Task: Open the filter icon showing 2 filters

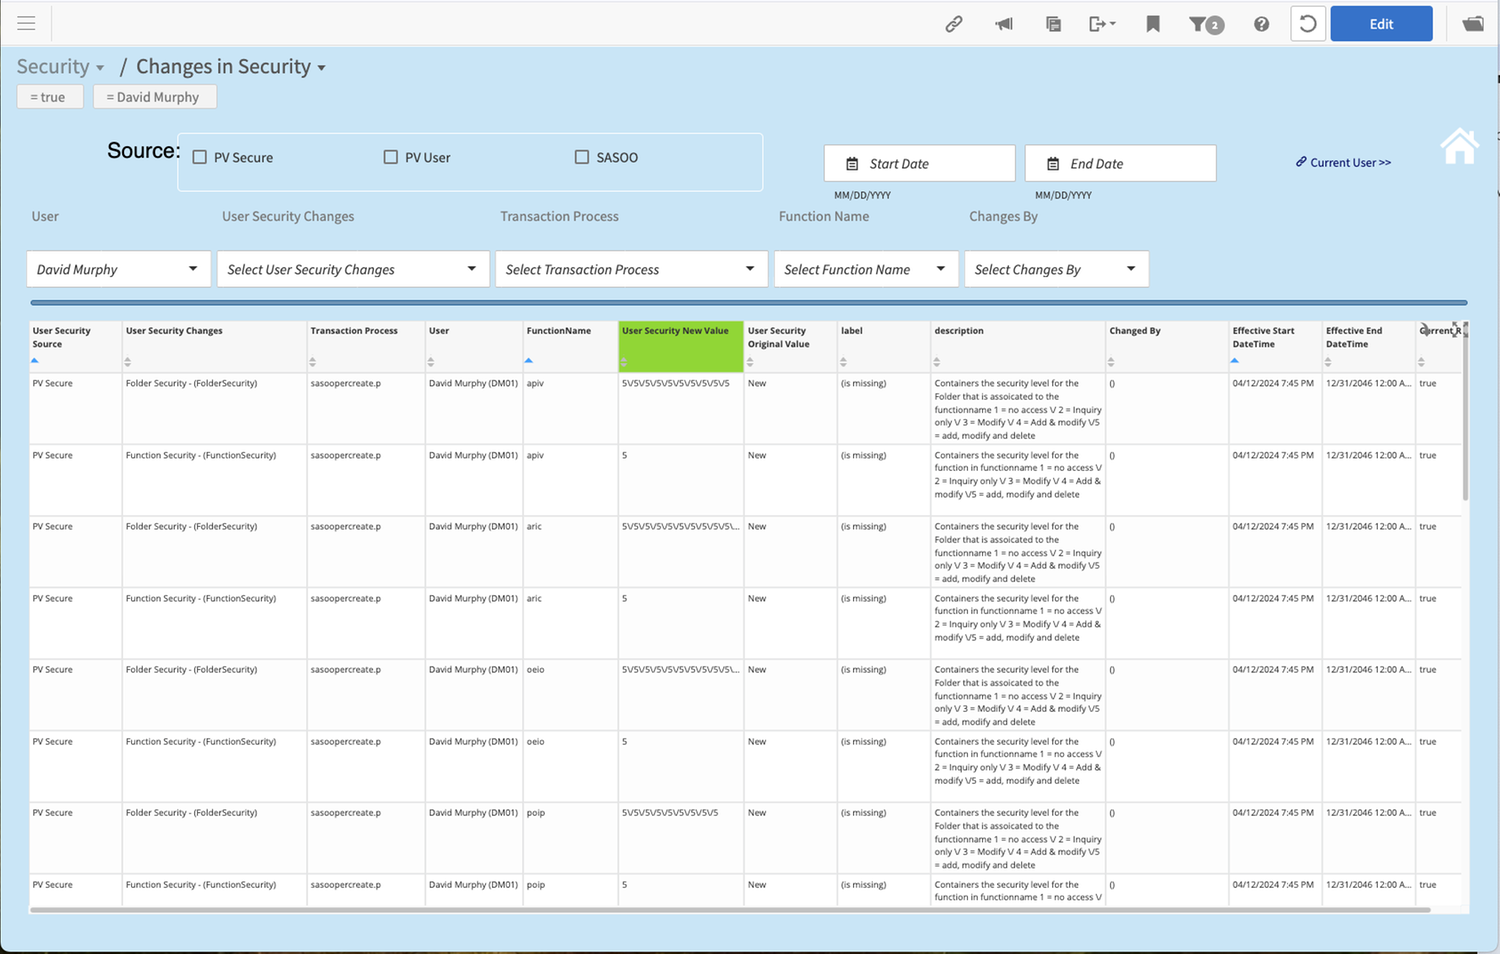Action: point(1201,23)
